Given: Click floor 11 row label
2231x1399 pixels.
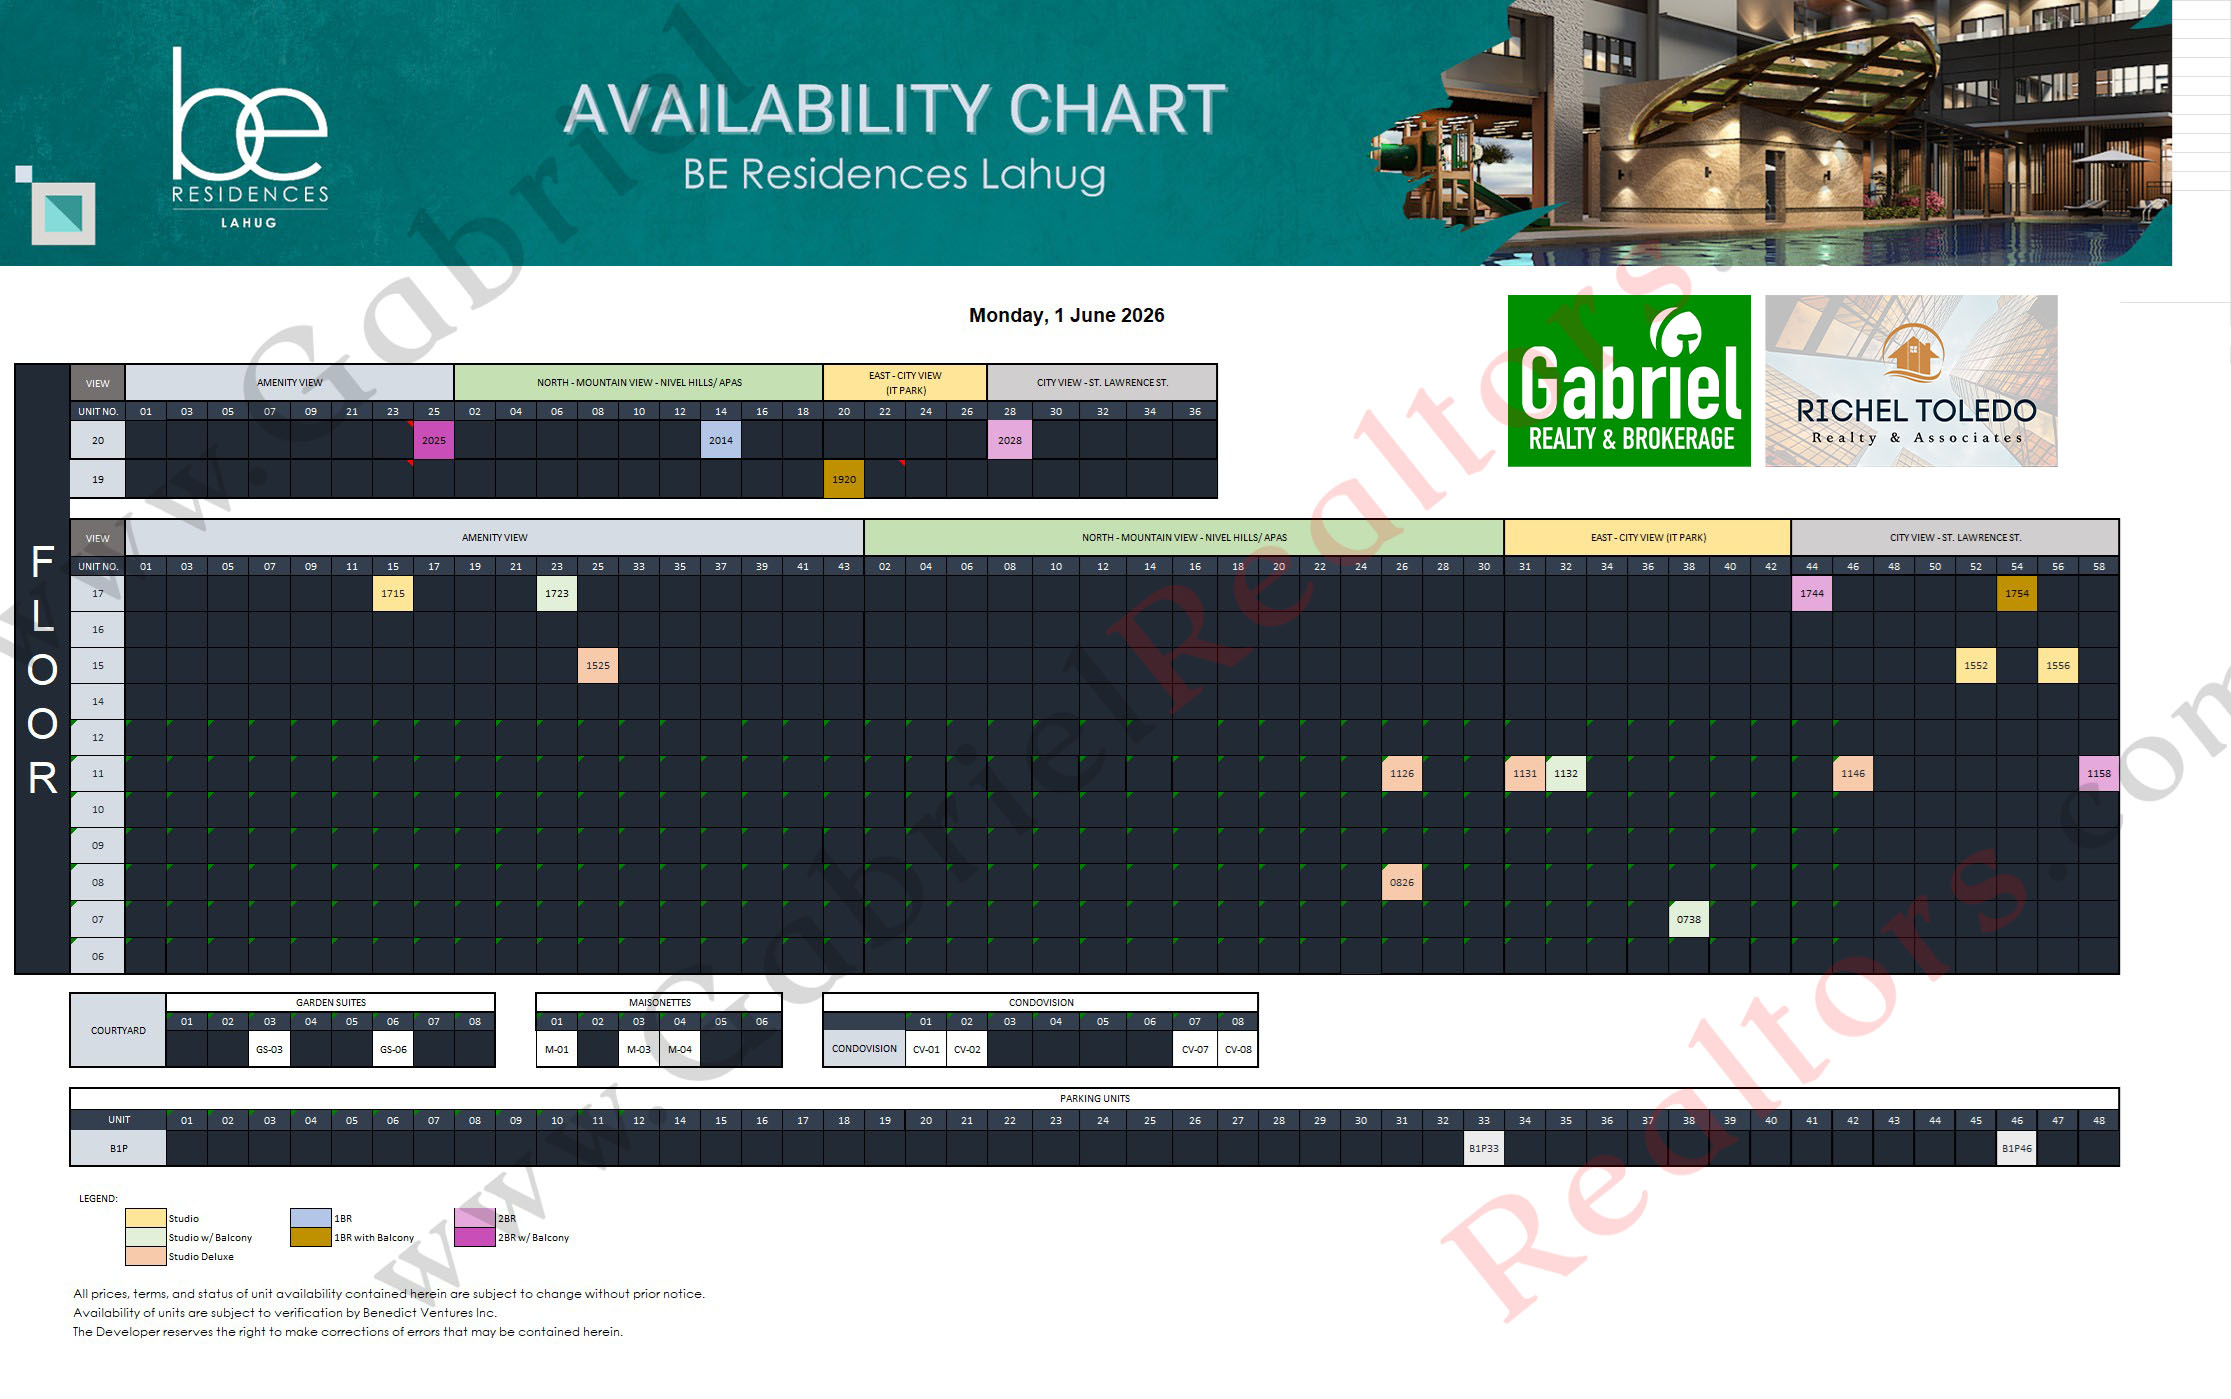Looking at the screenshot, I should tap(98, 773).
